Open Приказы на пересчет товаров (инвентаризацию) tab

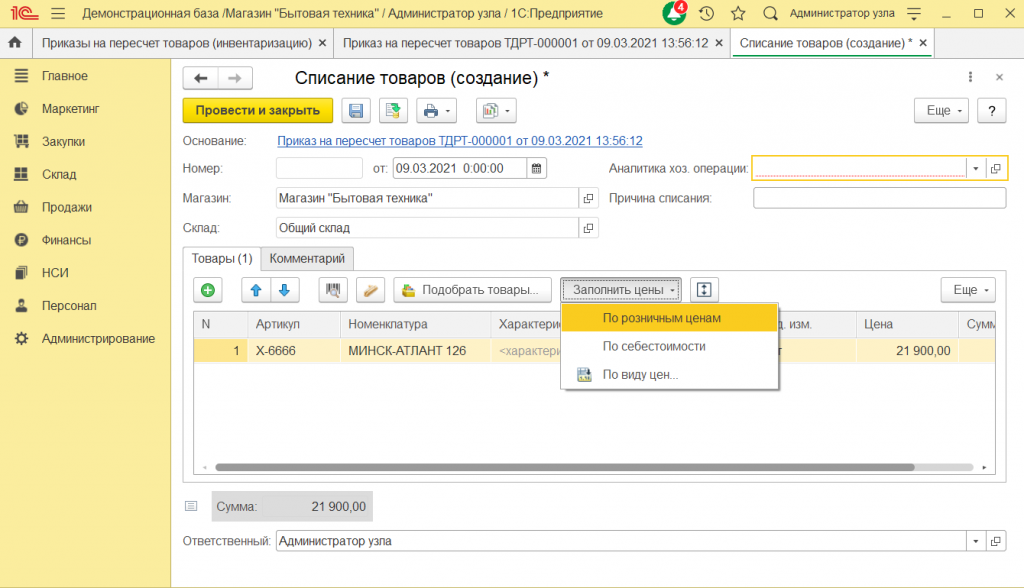[177, 43]
